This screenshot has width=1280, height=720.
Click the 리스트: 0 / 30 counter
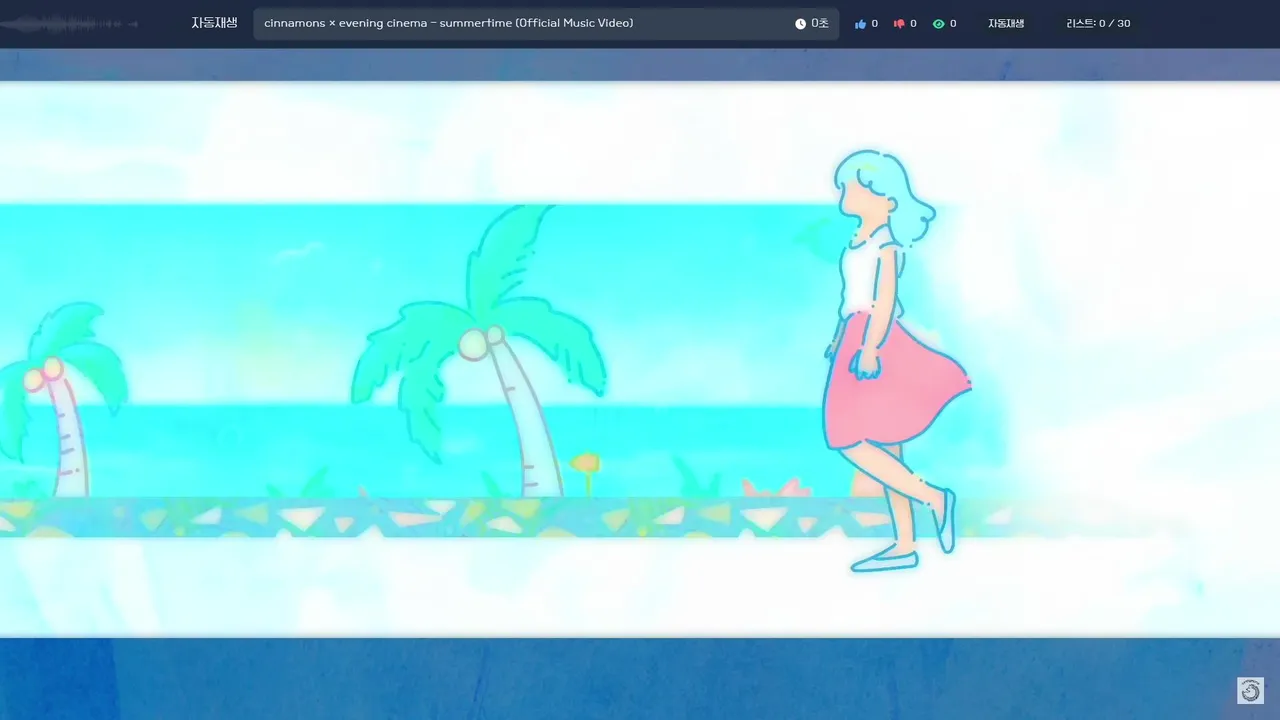click(1098, 24)
